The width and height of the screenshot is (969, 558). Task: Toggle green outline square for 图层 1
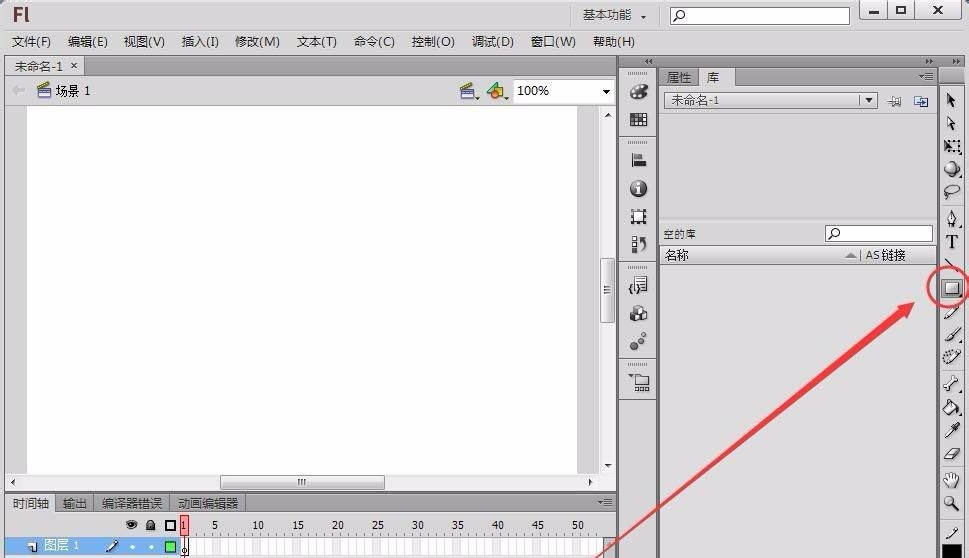[171, 546]
